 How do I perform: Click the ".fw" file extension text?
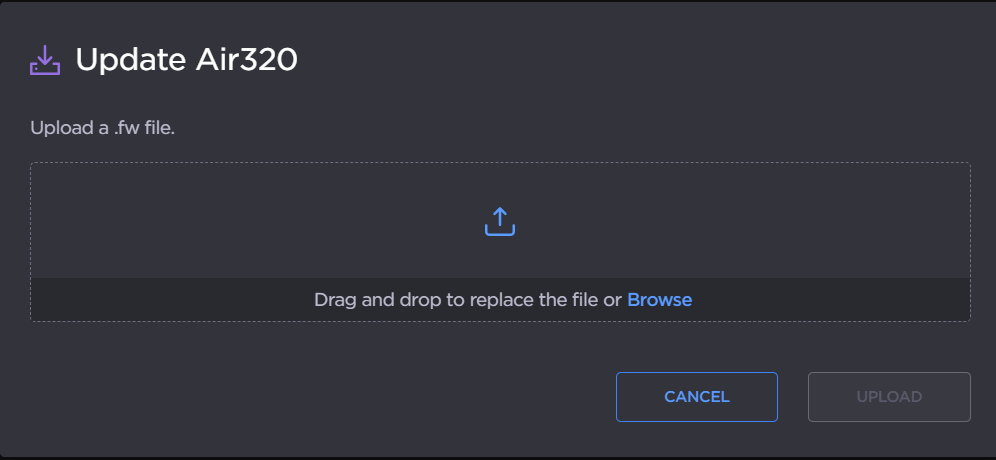pyautogui.click(x=128, y=129)
